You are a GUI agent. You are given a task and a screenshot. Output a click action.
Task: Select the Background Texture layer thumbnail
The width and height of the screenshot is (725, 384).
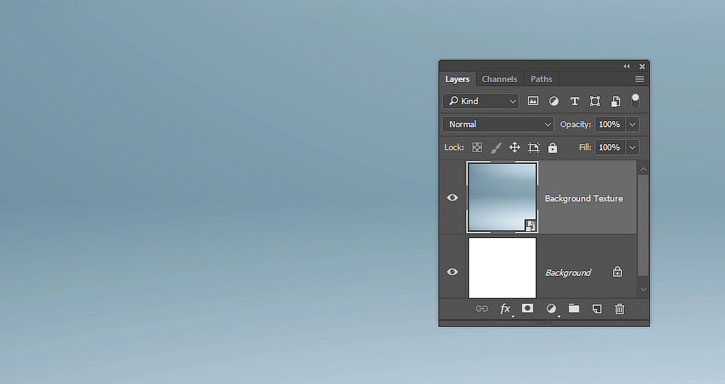(x=502, y=197)
